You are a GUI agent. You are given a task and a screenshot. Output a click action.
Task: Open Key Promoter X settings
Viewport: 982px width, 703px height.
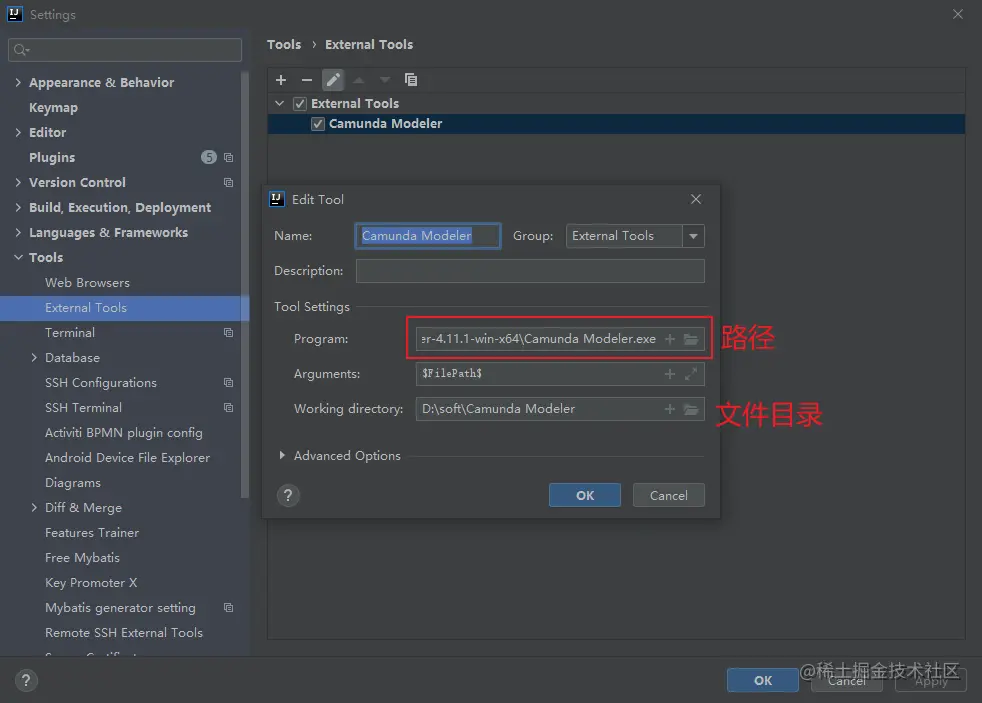pos(91,583)
